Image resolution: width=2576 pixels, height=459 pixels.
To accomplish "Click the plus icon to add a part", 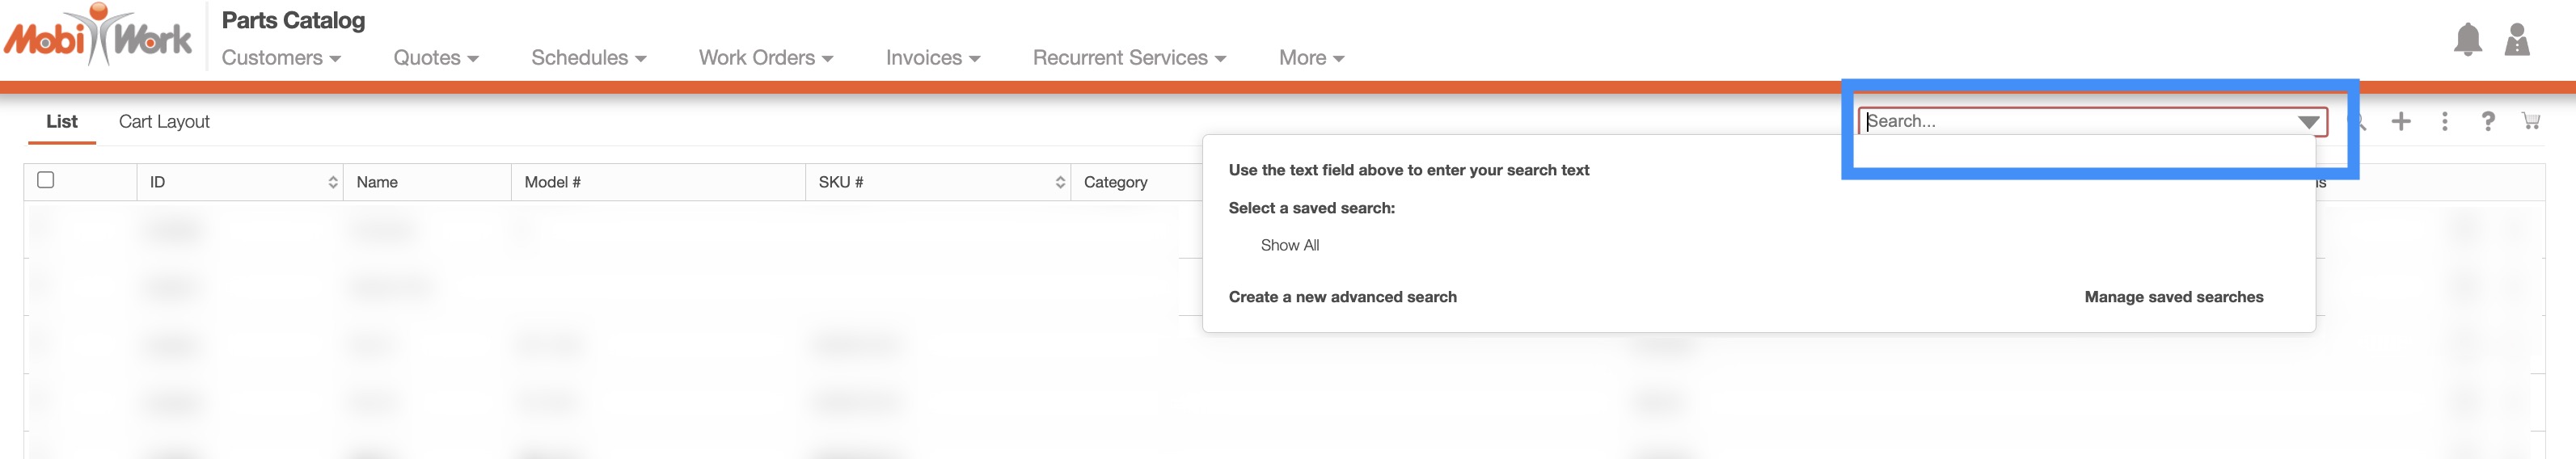I will tap(2400, 121).
